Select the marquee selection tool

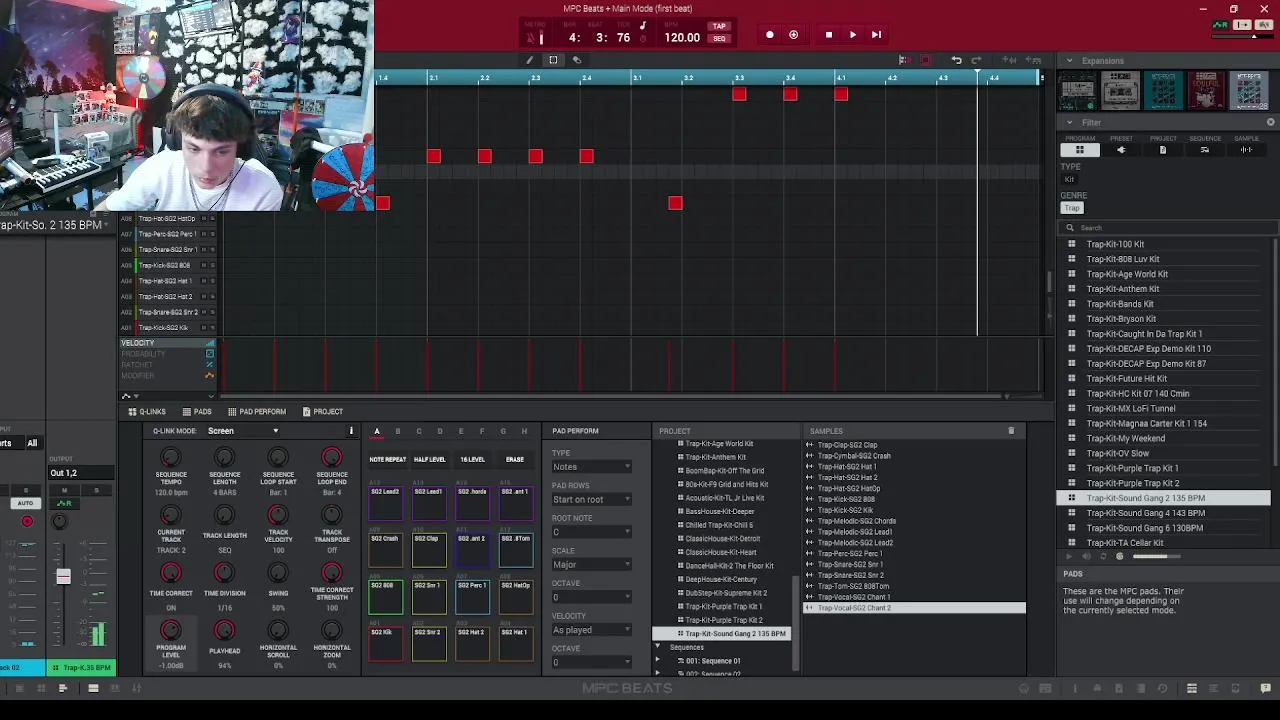(553, 60)
